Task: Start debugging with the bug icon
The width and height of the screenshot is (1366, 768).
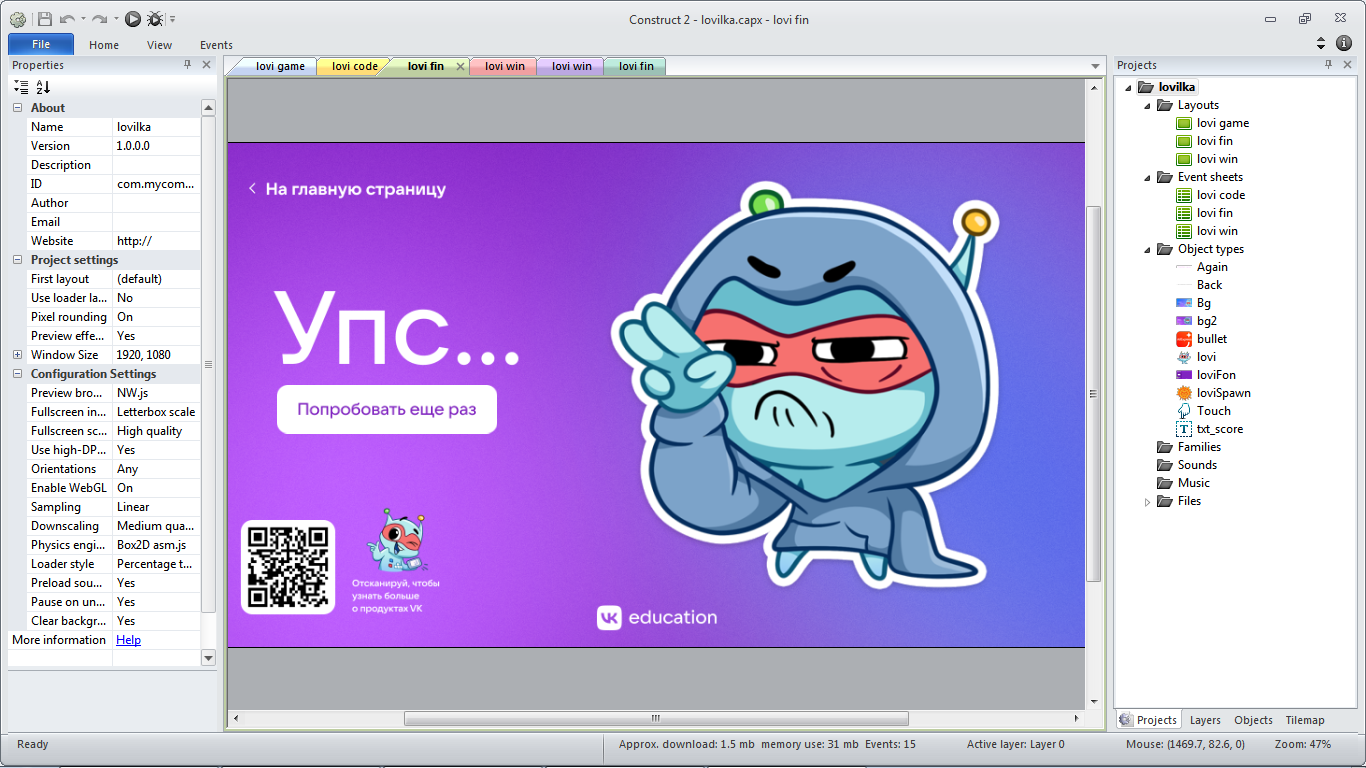Action: tap(155, 19)
